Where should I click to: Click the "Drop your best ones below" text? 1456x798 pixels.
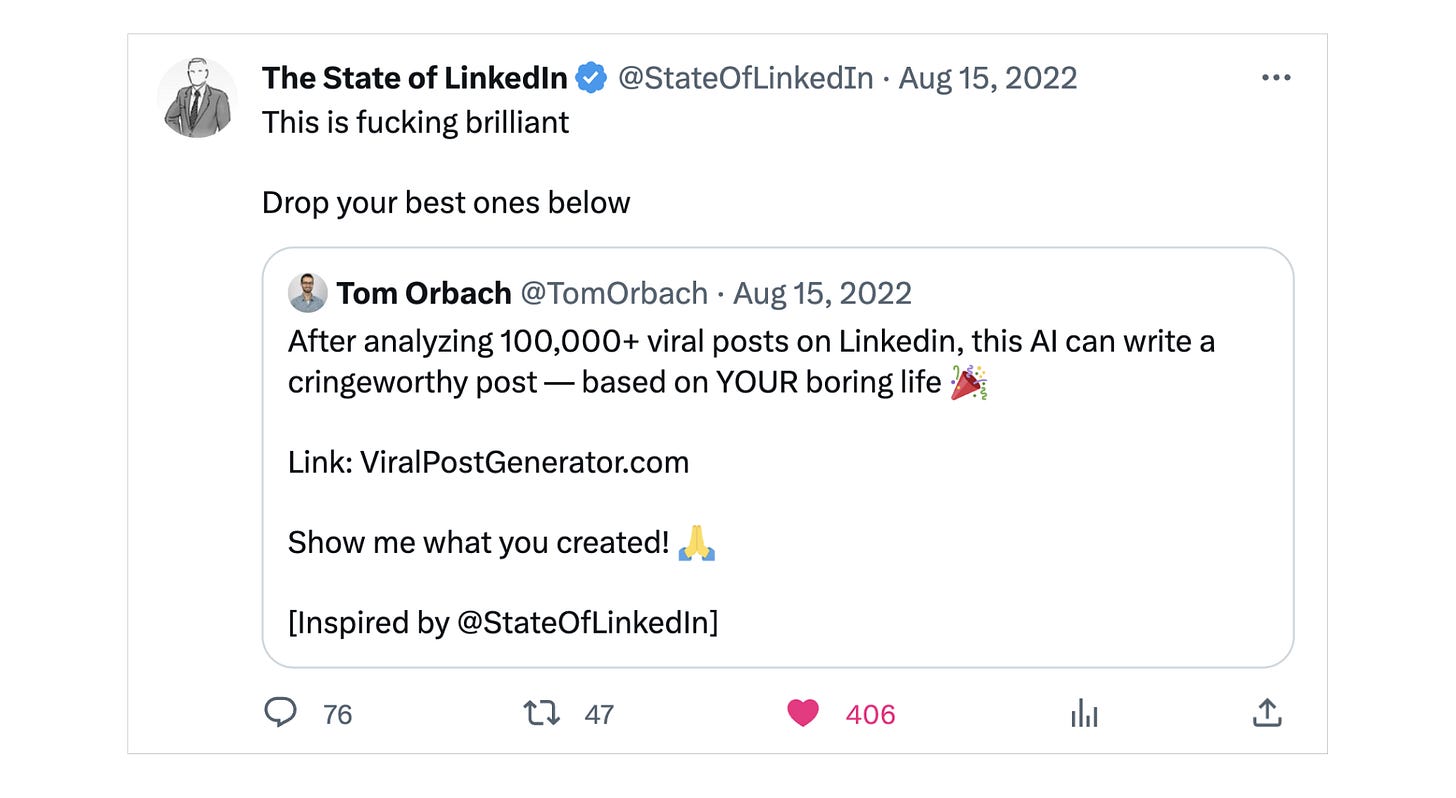pos(446,203)
